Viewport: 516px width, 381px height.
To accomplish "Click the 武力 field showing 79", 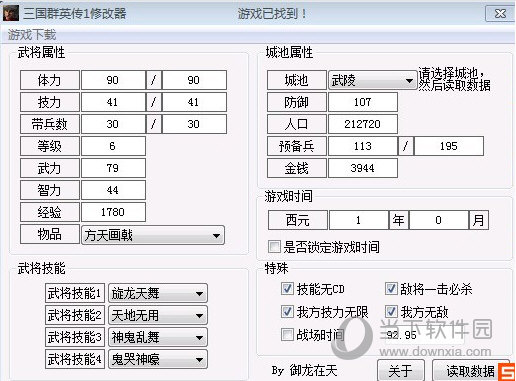I will 113,168.
